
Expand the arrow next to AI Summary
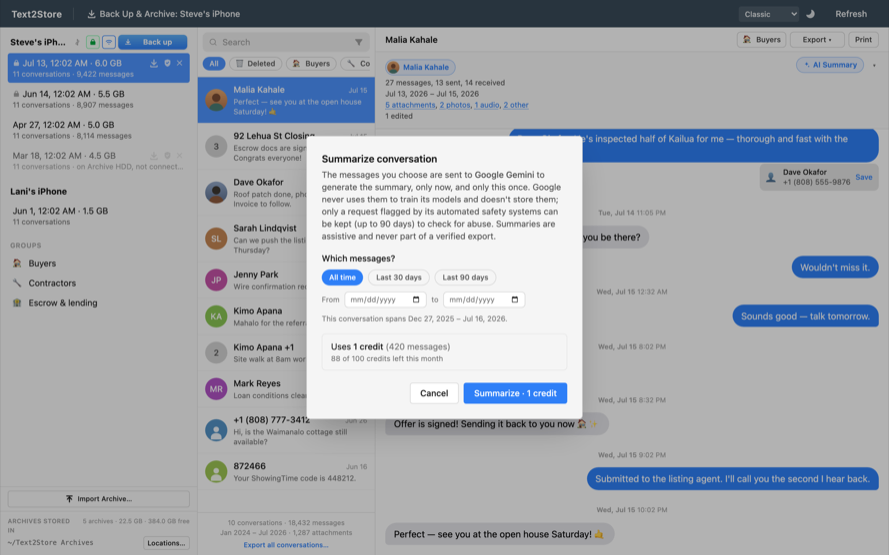874,65
